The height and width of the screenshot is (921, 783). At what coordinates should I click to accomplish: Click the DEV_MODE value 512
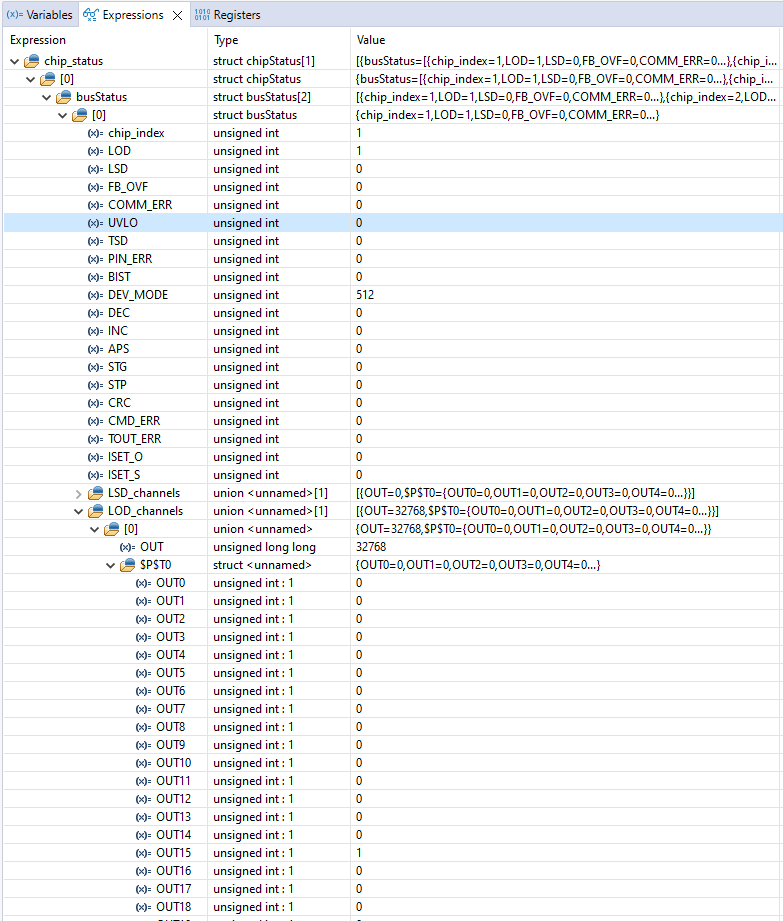366,295
